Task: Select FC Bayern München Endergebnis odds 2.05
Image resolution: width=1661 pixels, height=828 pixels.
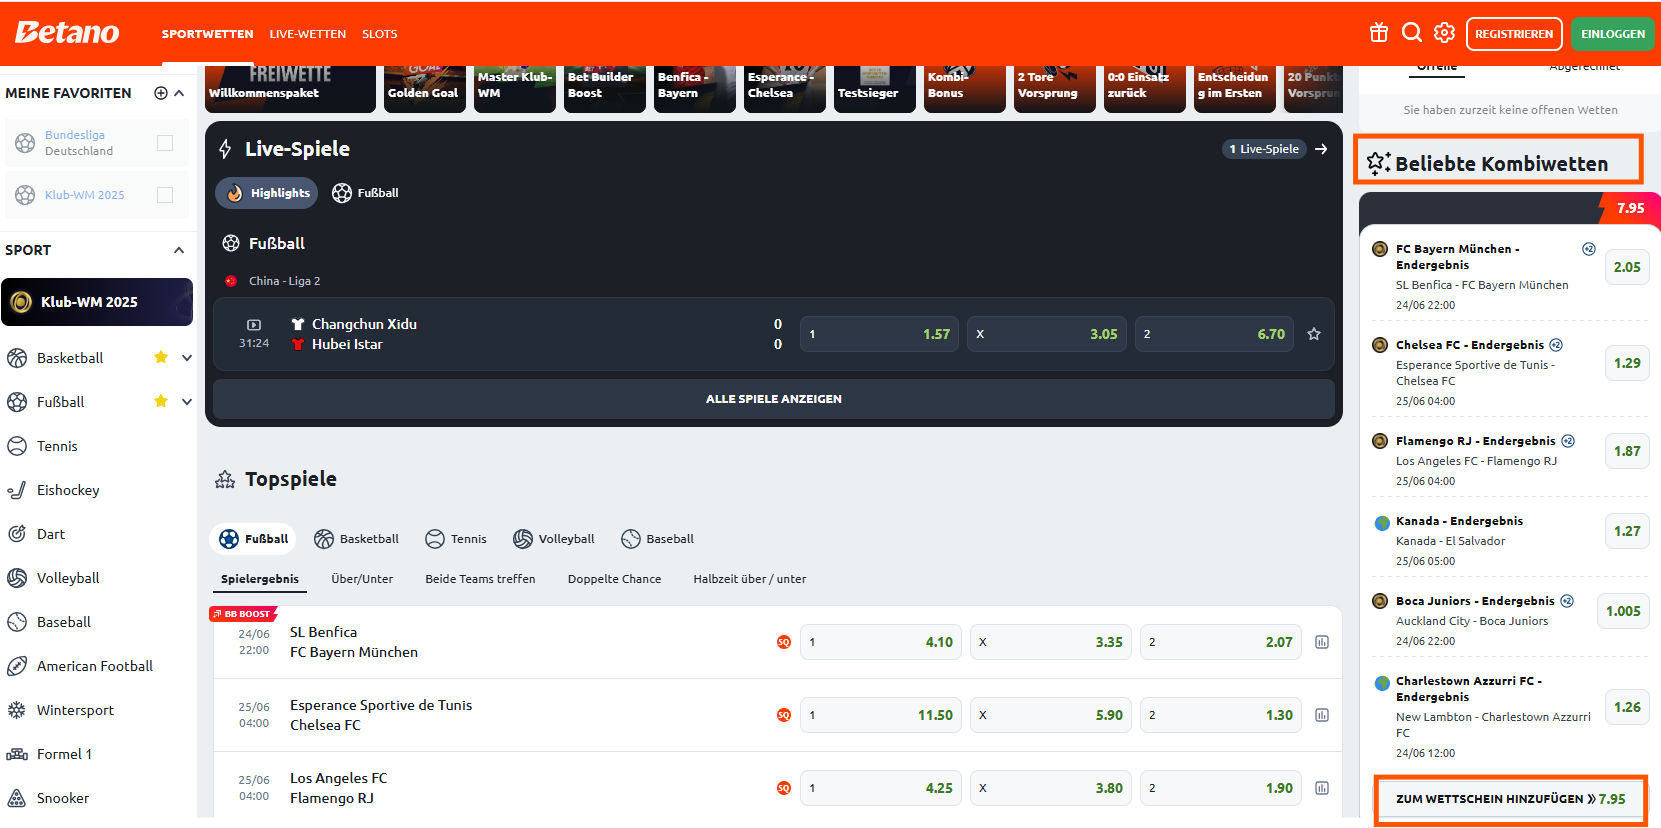Action: 1627,267
